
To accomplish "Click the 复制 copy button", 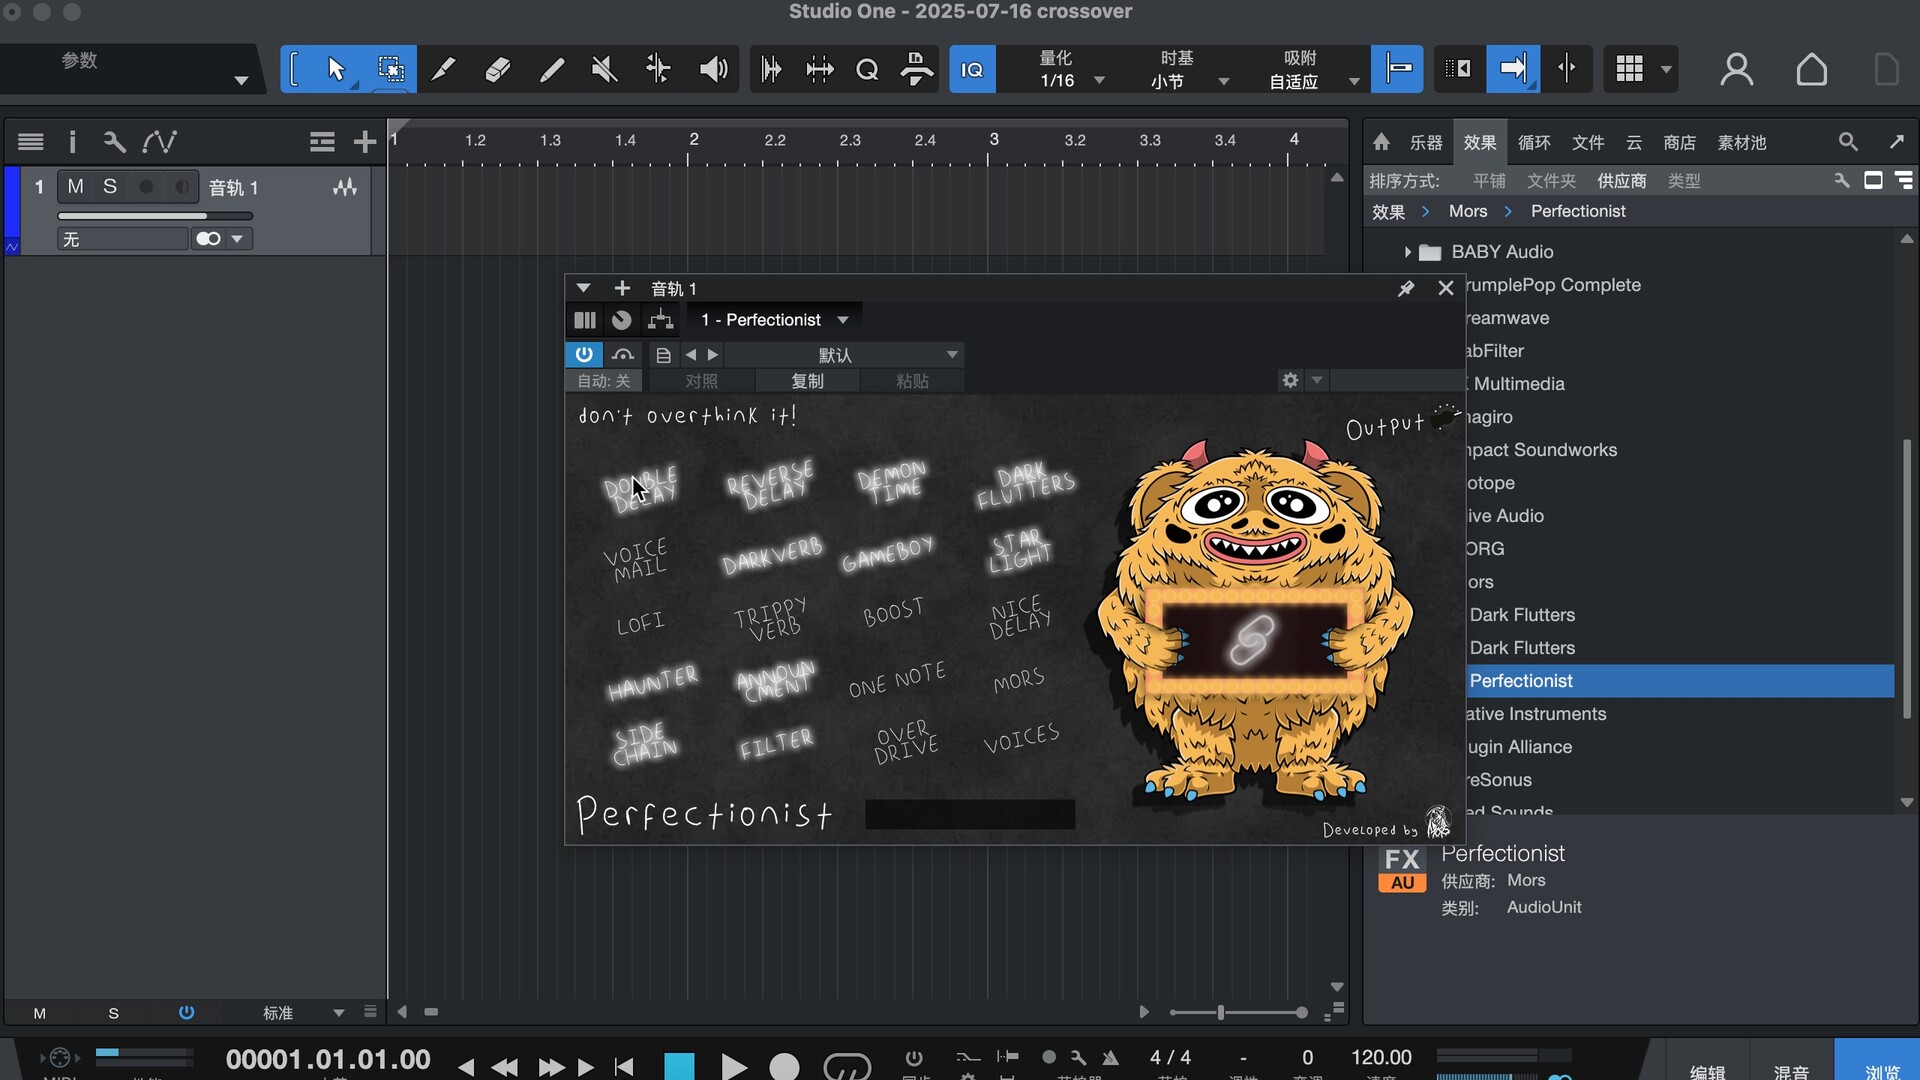I will click(x=807, y=381).
